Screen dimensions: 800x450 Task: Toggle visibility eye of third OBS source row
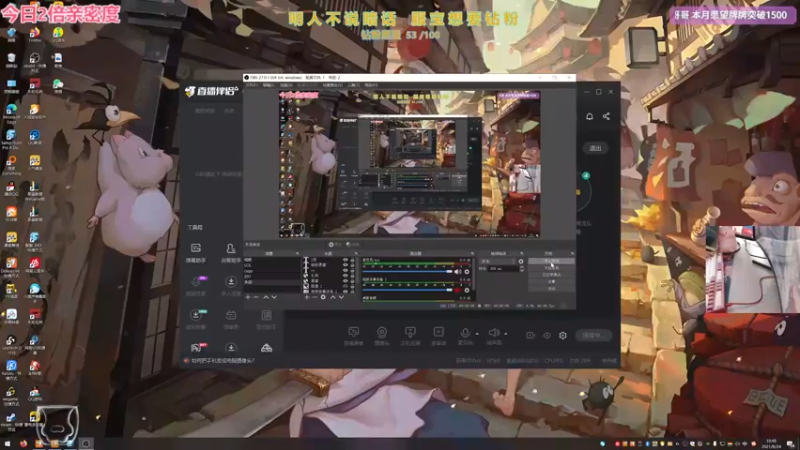[x=345, y=270]
